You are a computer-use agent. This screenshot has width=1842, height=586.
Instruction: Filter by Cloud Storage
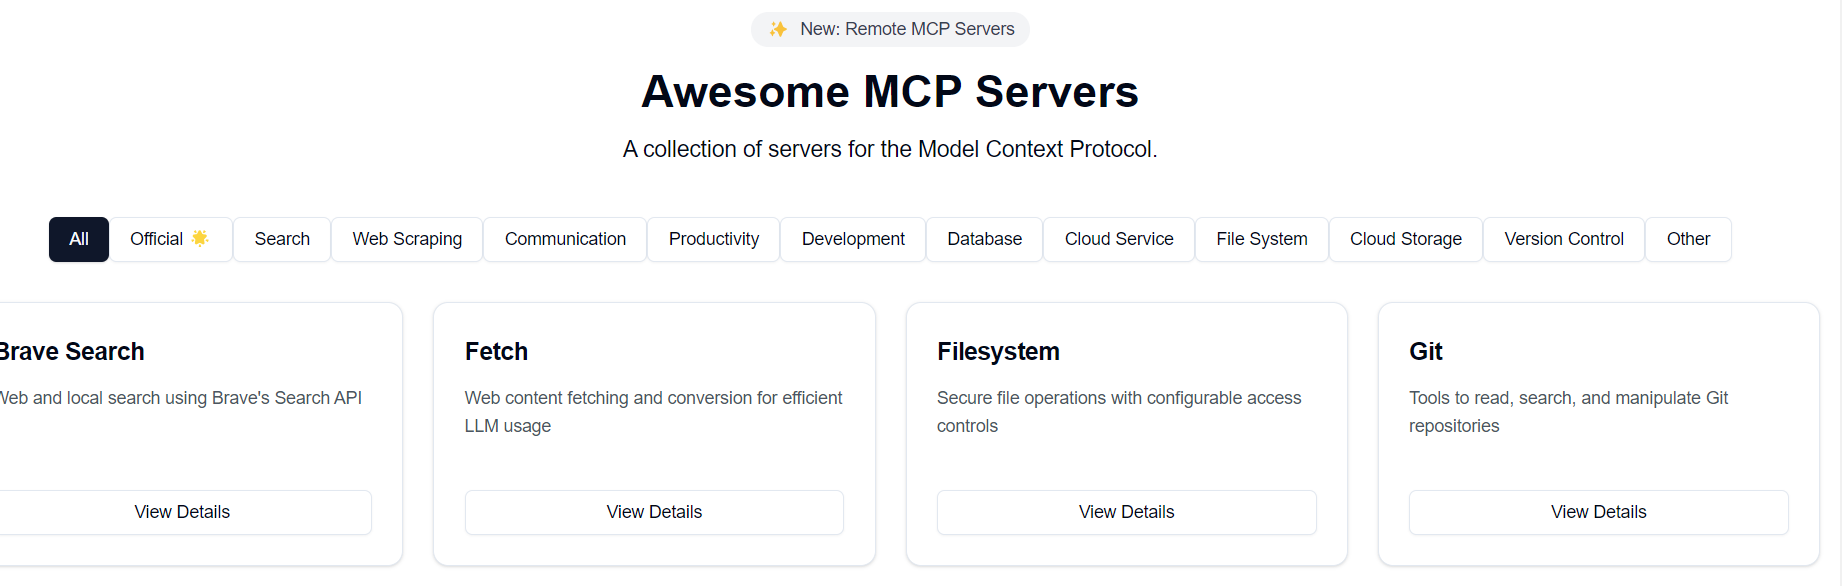pos(1406,239)
